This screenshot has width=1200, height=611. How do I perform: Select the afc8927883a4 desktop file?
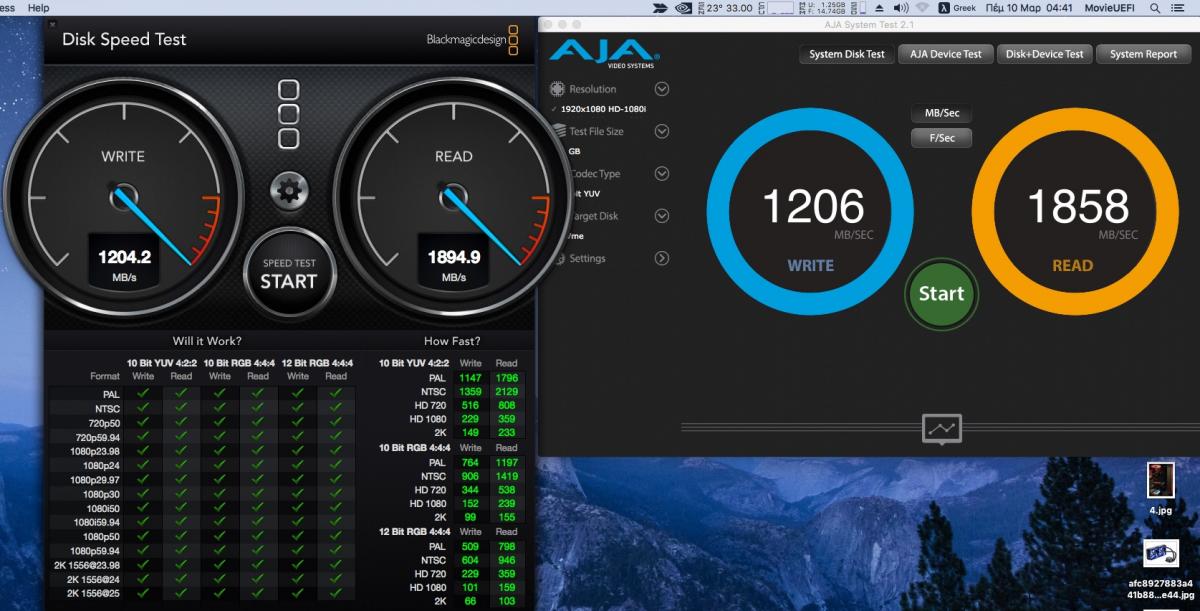tap(1160, 570)
